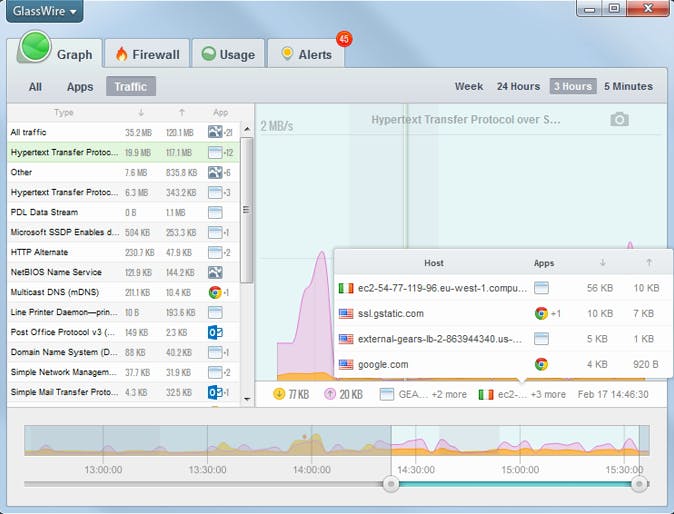Select the All traffic row
The height and width of the screenshot is (514, 674).
[x=123, y=132]
